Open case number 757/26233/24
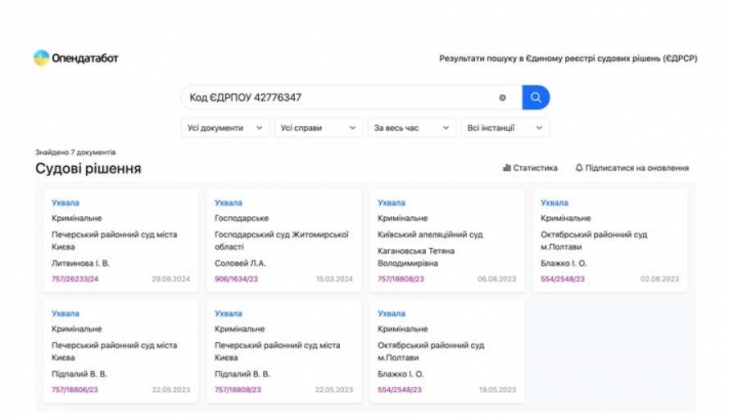 (x=75, y=279)
